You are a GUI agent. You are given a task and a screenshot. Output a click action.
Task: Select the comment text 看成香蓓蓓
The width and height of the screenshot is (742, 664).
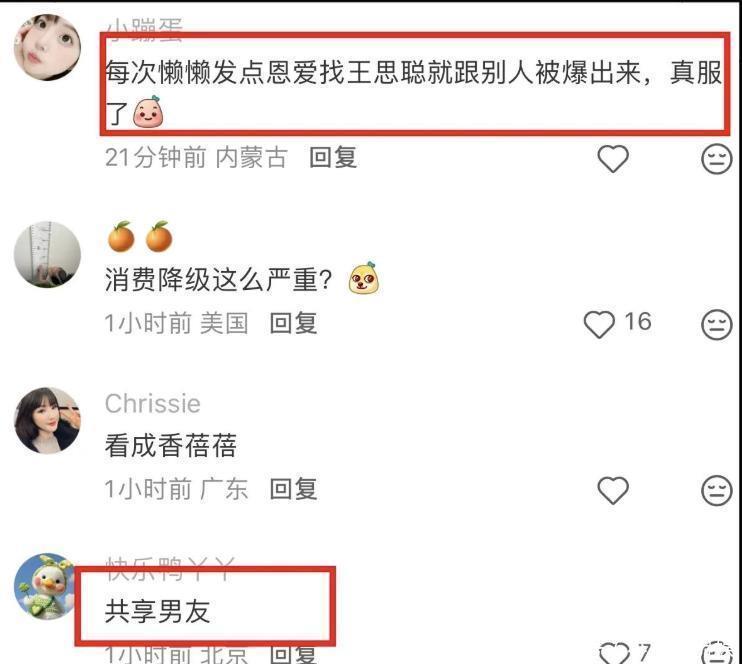[x=170, y=445]
